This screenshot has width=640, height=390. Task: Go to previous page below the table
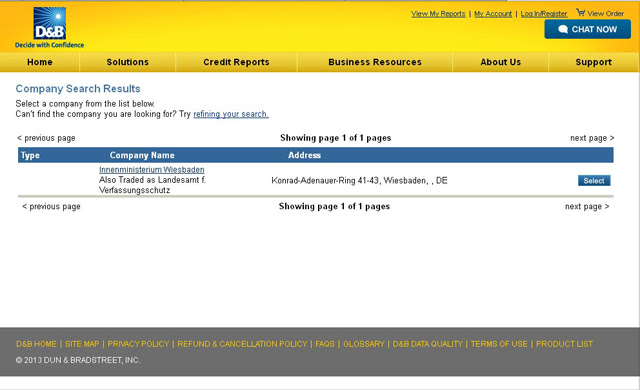pyautogui.click(x=51, y=206)
